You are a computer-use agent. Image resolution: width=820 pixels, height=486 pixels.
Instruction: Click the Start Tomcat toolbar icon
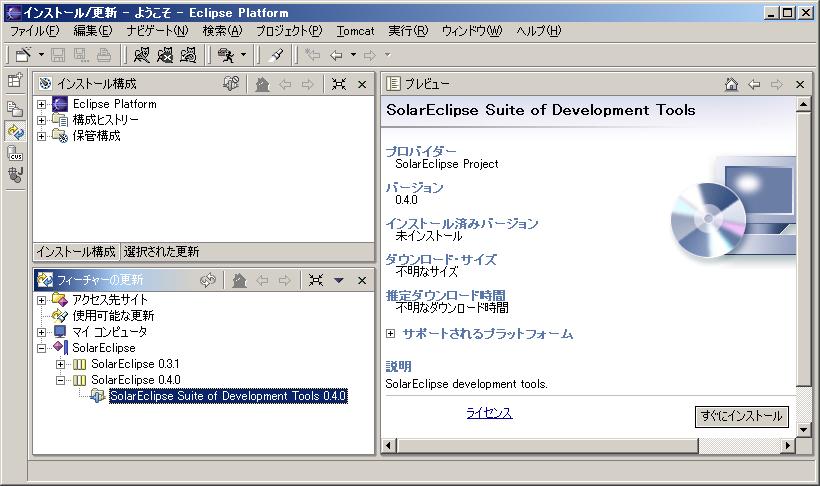pos(141,55)
